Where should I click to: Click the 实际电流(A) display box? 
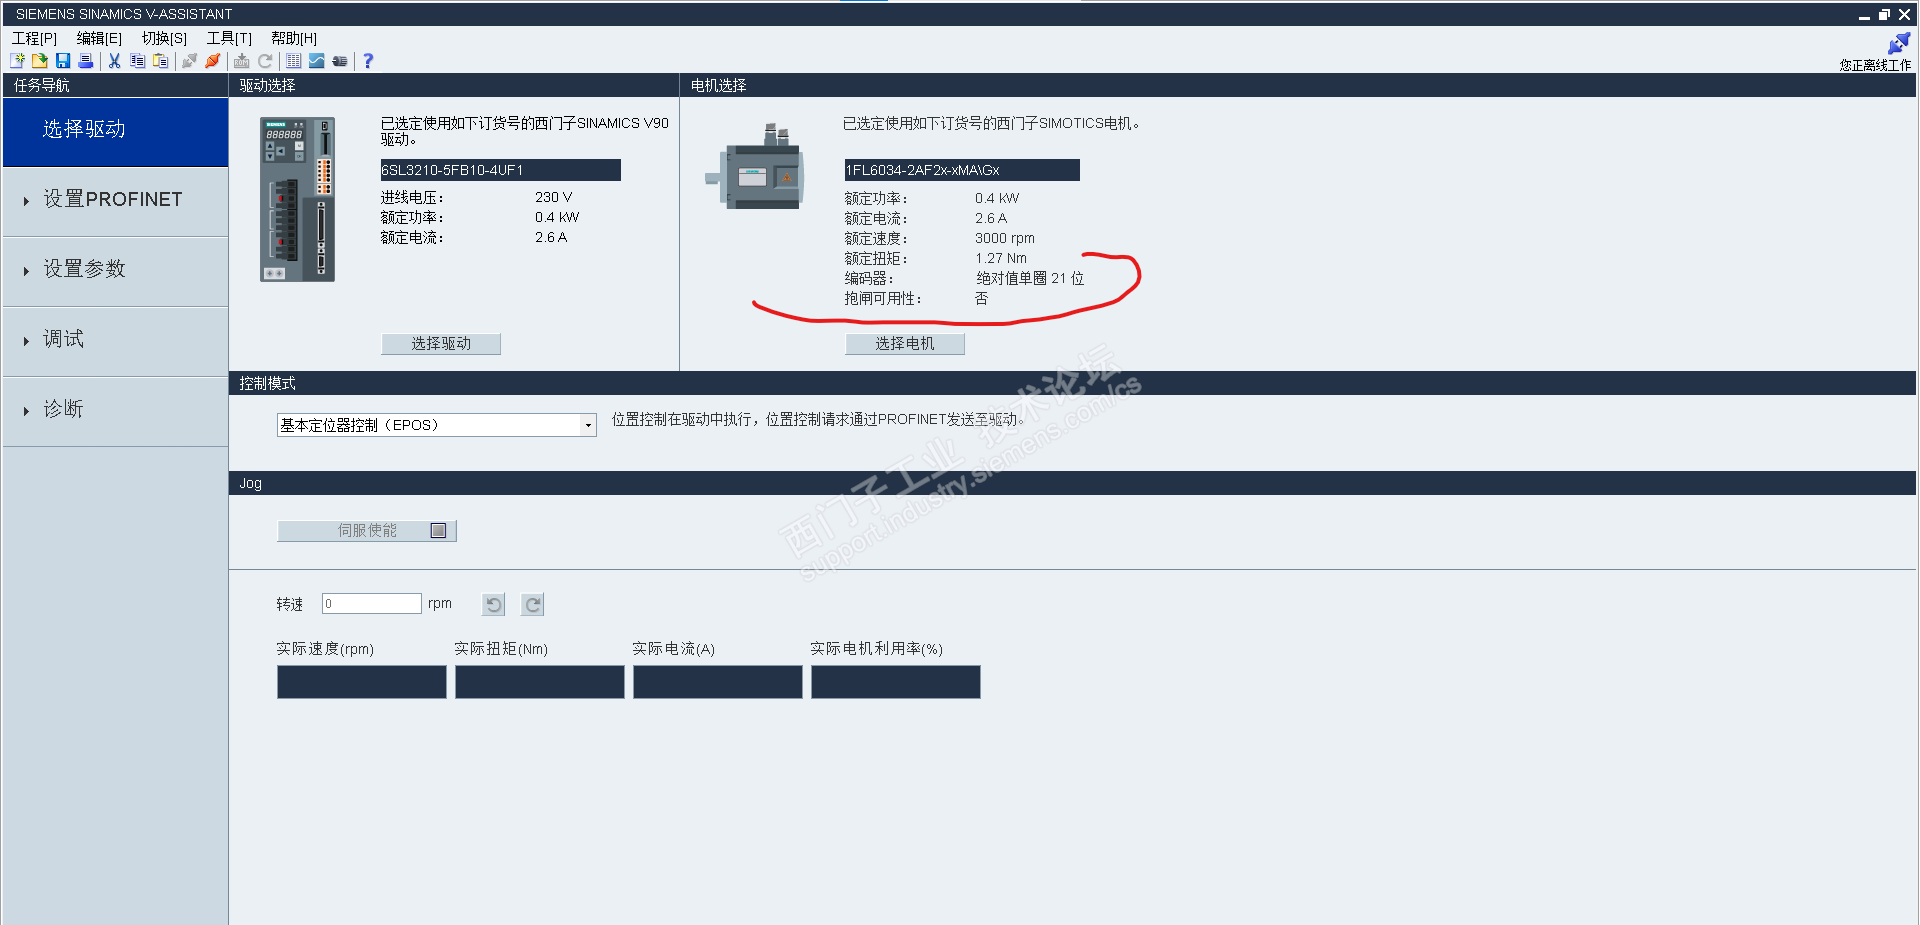click(x=718, y=682)
